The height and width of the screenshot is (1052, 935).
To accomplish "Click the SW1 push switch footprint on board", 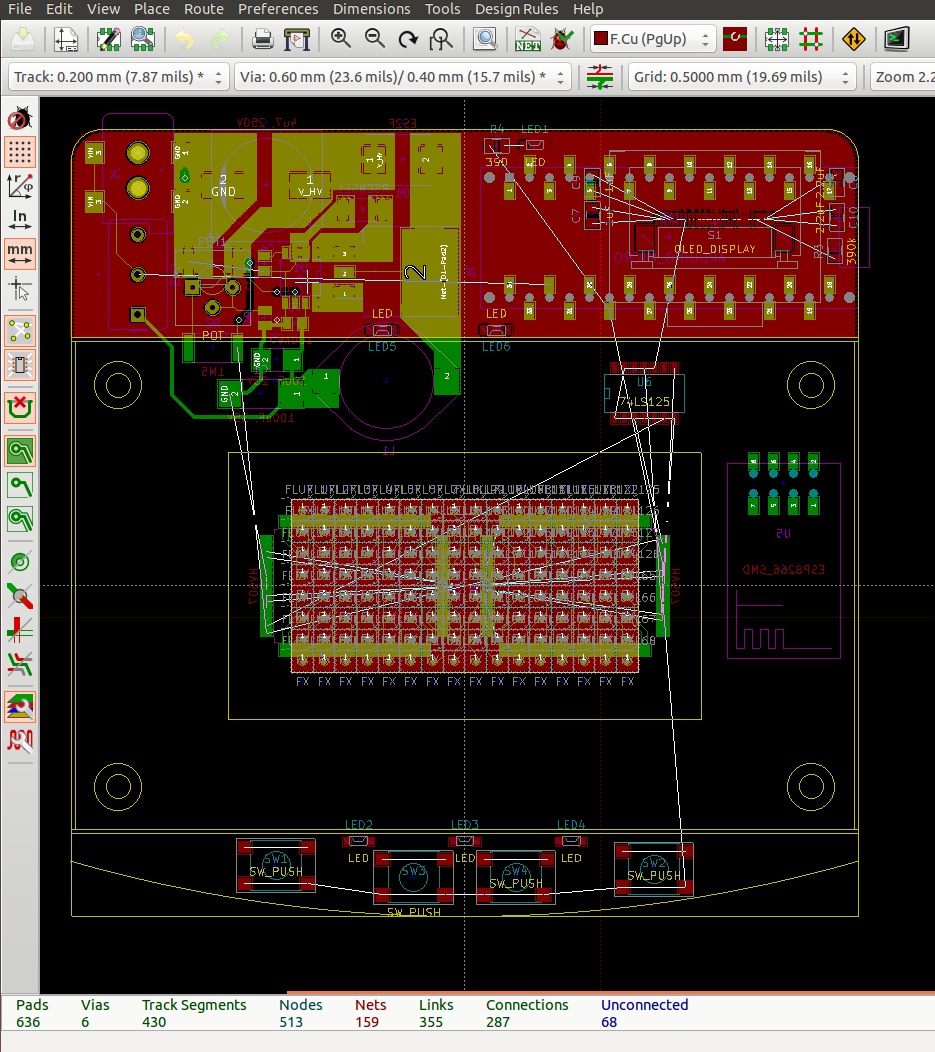I will tap(276, 865).
